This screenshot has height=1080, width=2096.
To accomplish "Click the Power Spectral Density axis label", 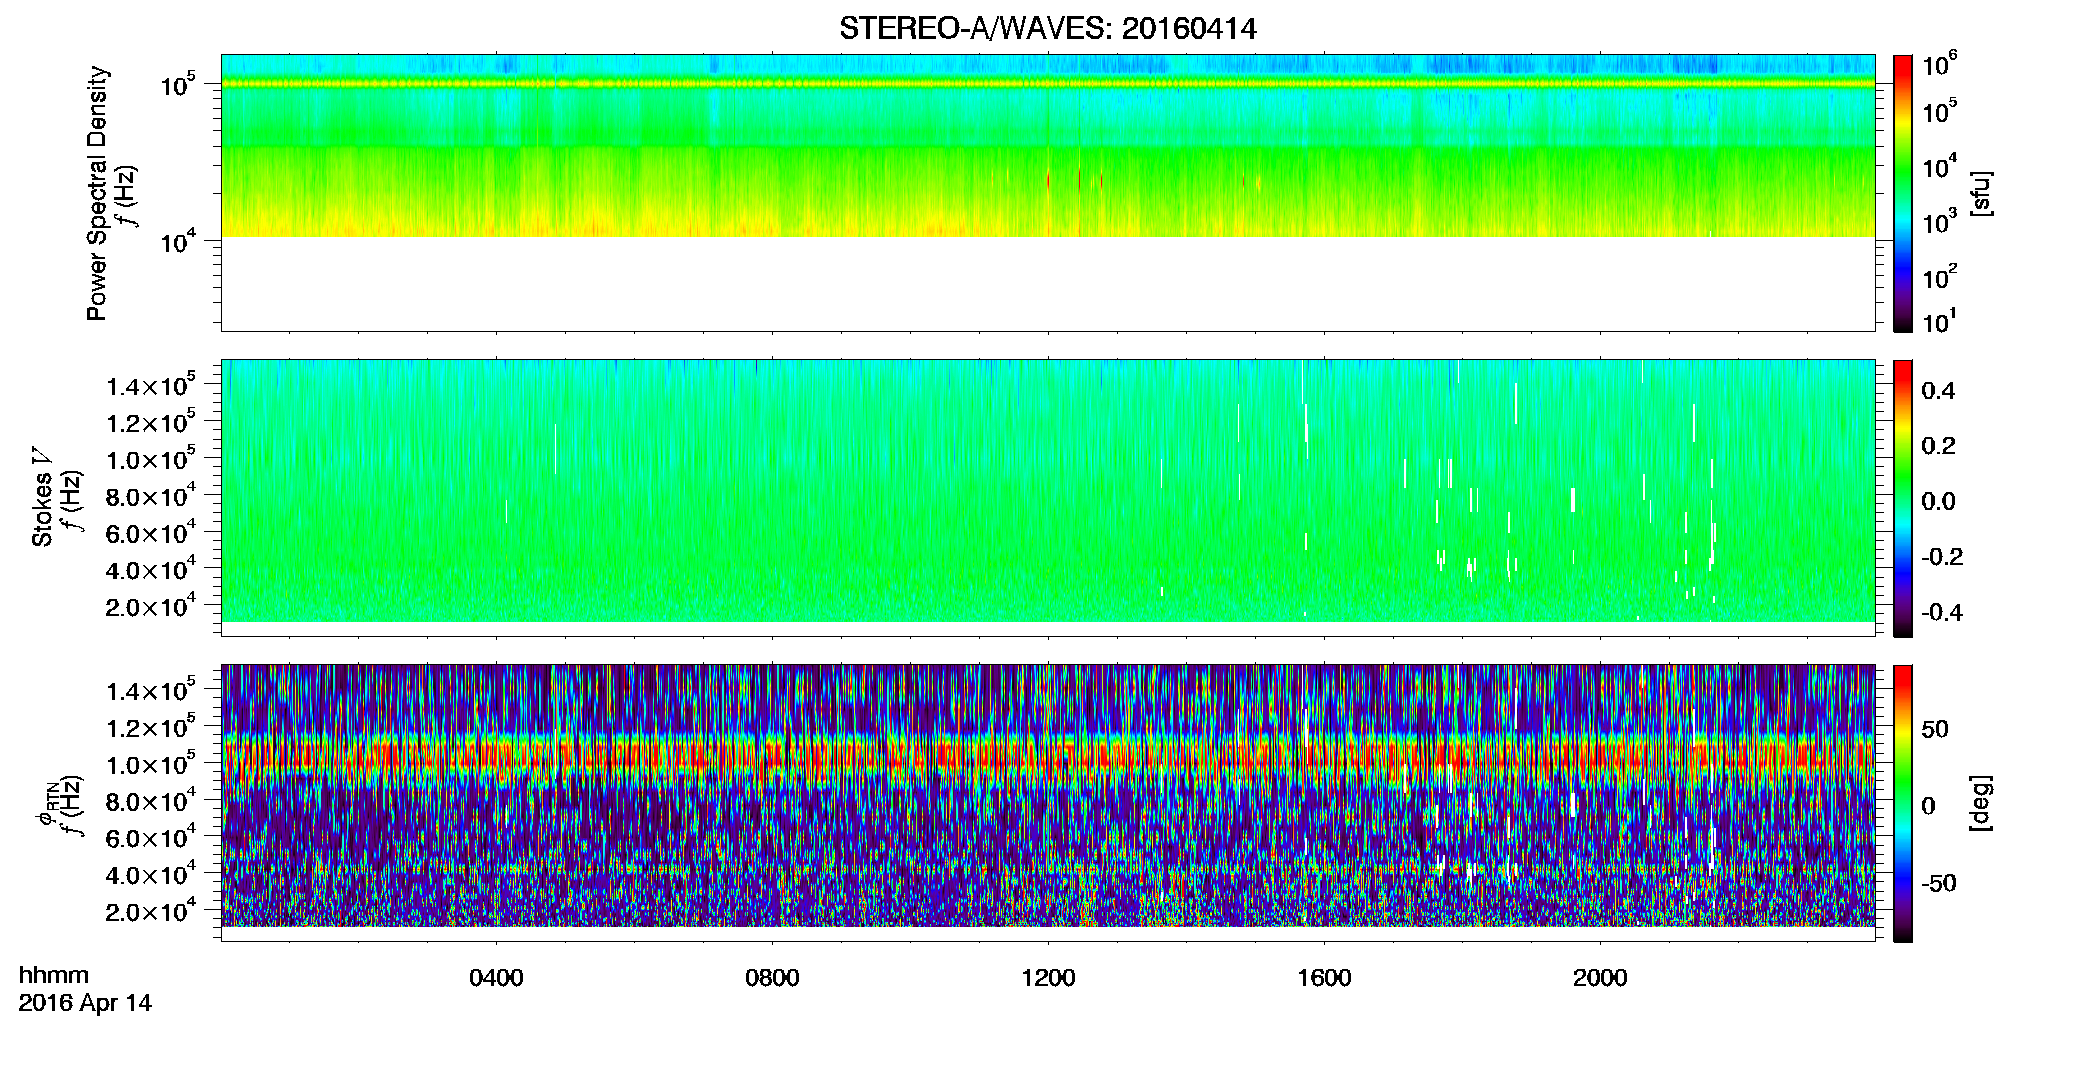I will tap(97, 193).
